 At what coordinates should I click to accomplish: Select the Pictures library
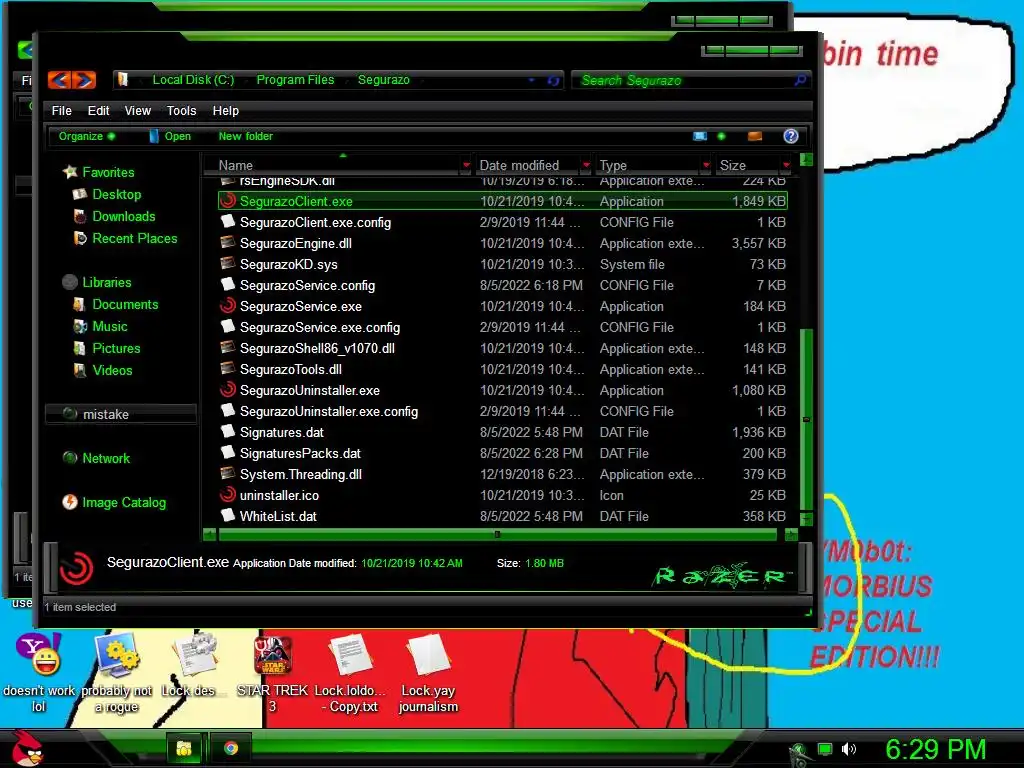[116, 348]
